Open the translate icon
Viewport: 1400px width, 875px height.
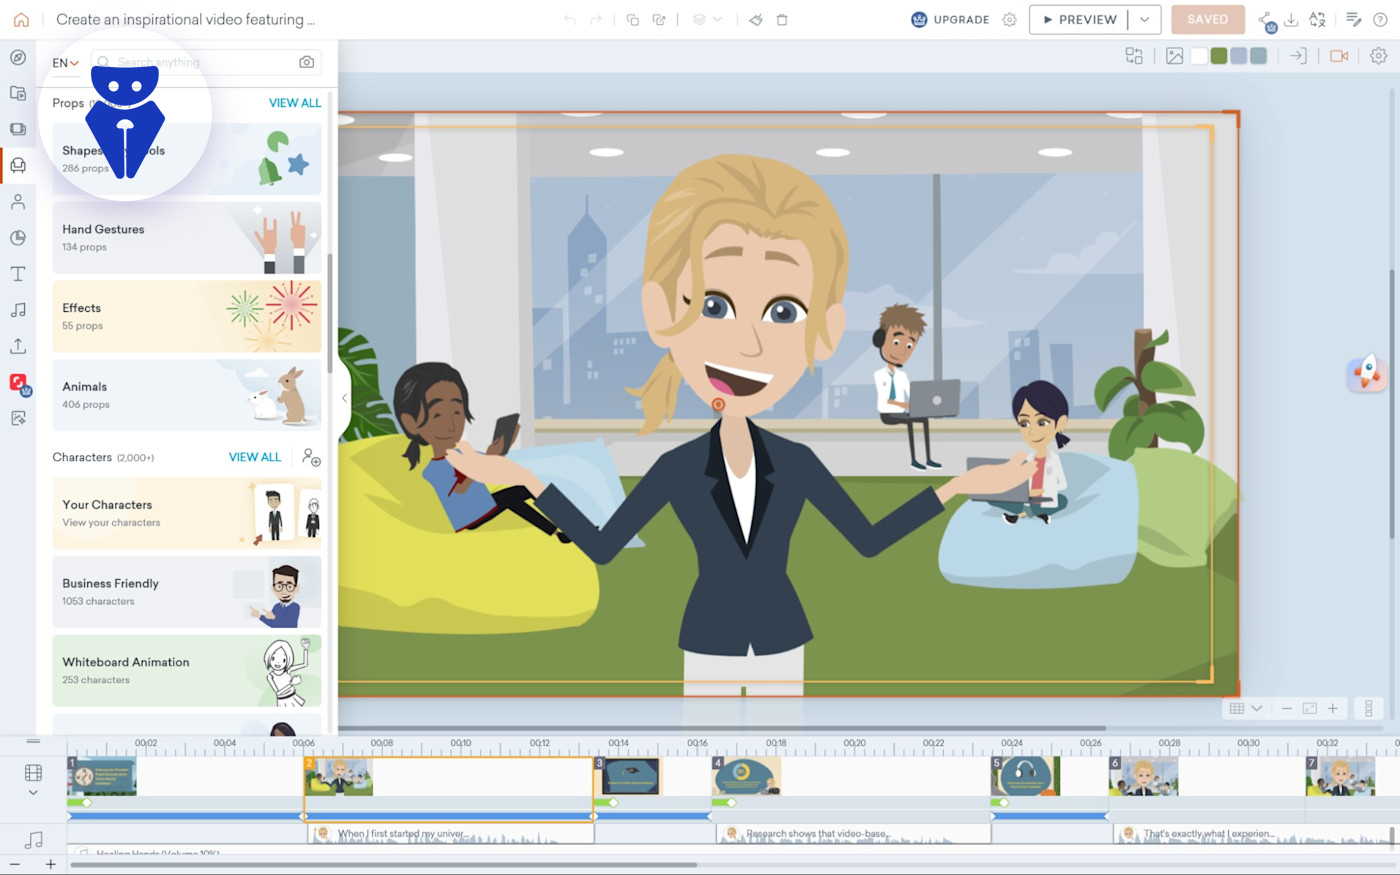tap(1318, 19)
